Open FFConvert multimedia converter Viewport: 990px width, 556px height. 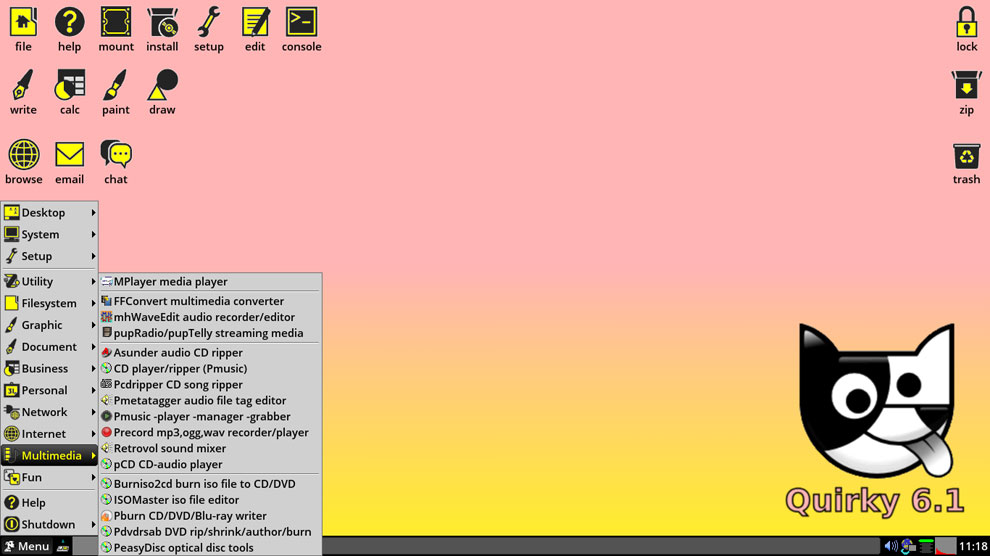coord(210,301)
